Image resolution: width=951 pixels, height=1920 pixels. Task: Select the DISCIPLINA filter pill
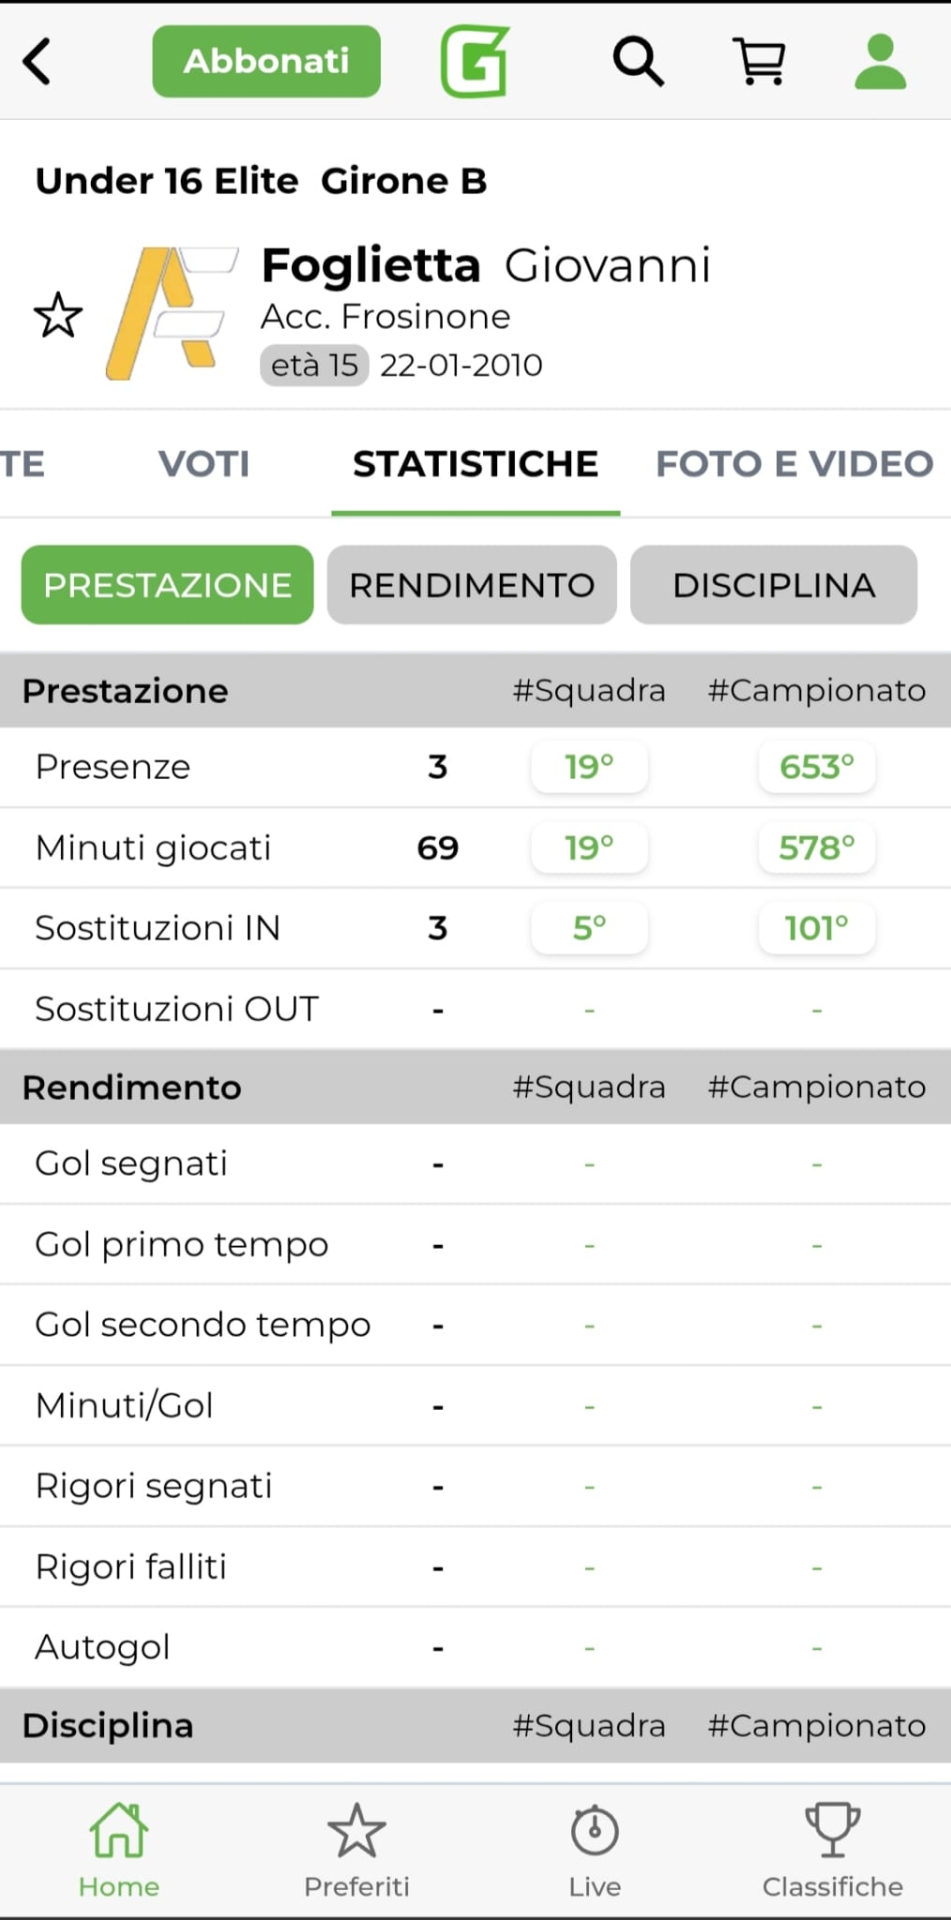click(x=774, y=585)
